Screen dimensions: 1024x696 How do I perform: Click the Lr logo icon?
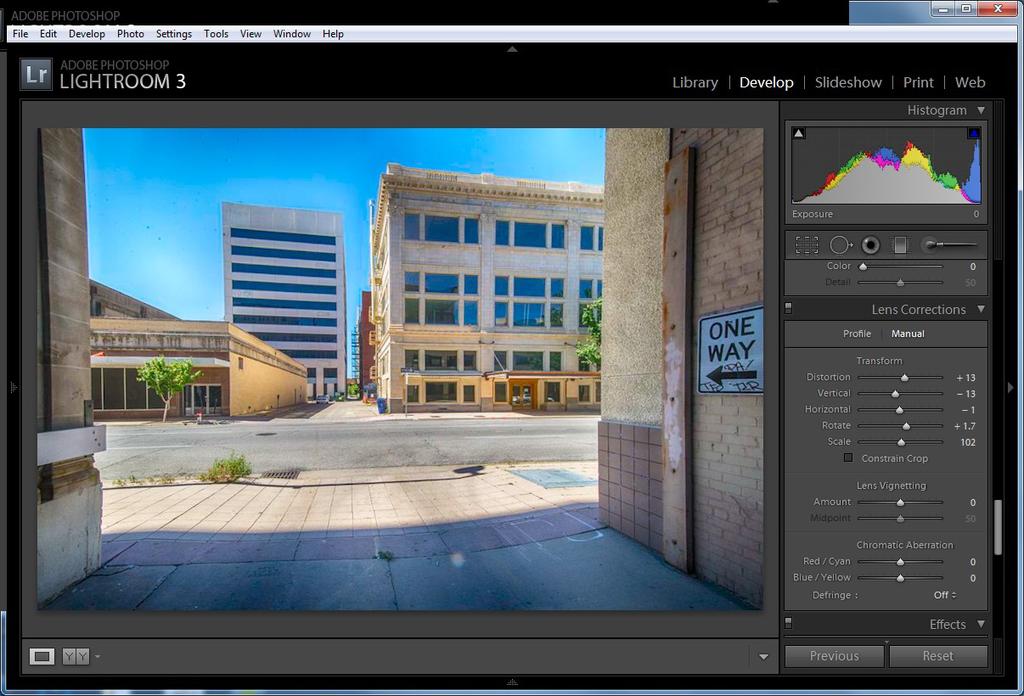click(x=36, y=74)
